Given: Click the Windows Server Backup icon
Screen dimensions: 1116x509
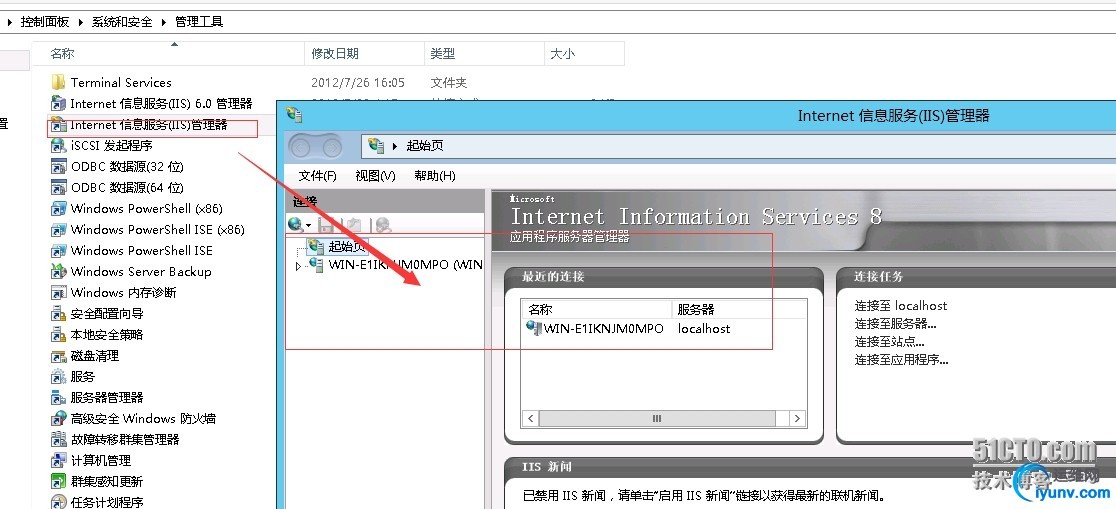Looking at the screenshot, I should click(59, 271).
